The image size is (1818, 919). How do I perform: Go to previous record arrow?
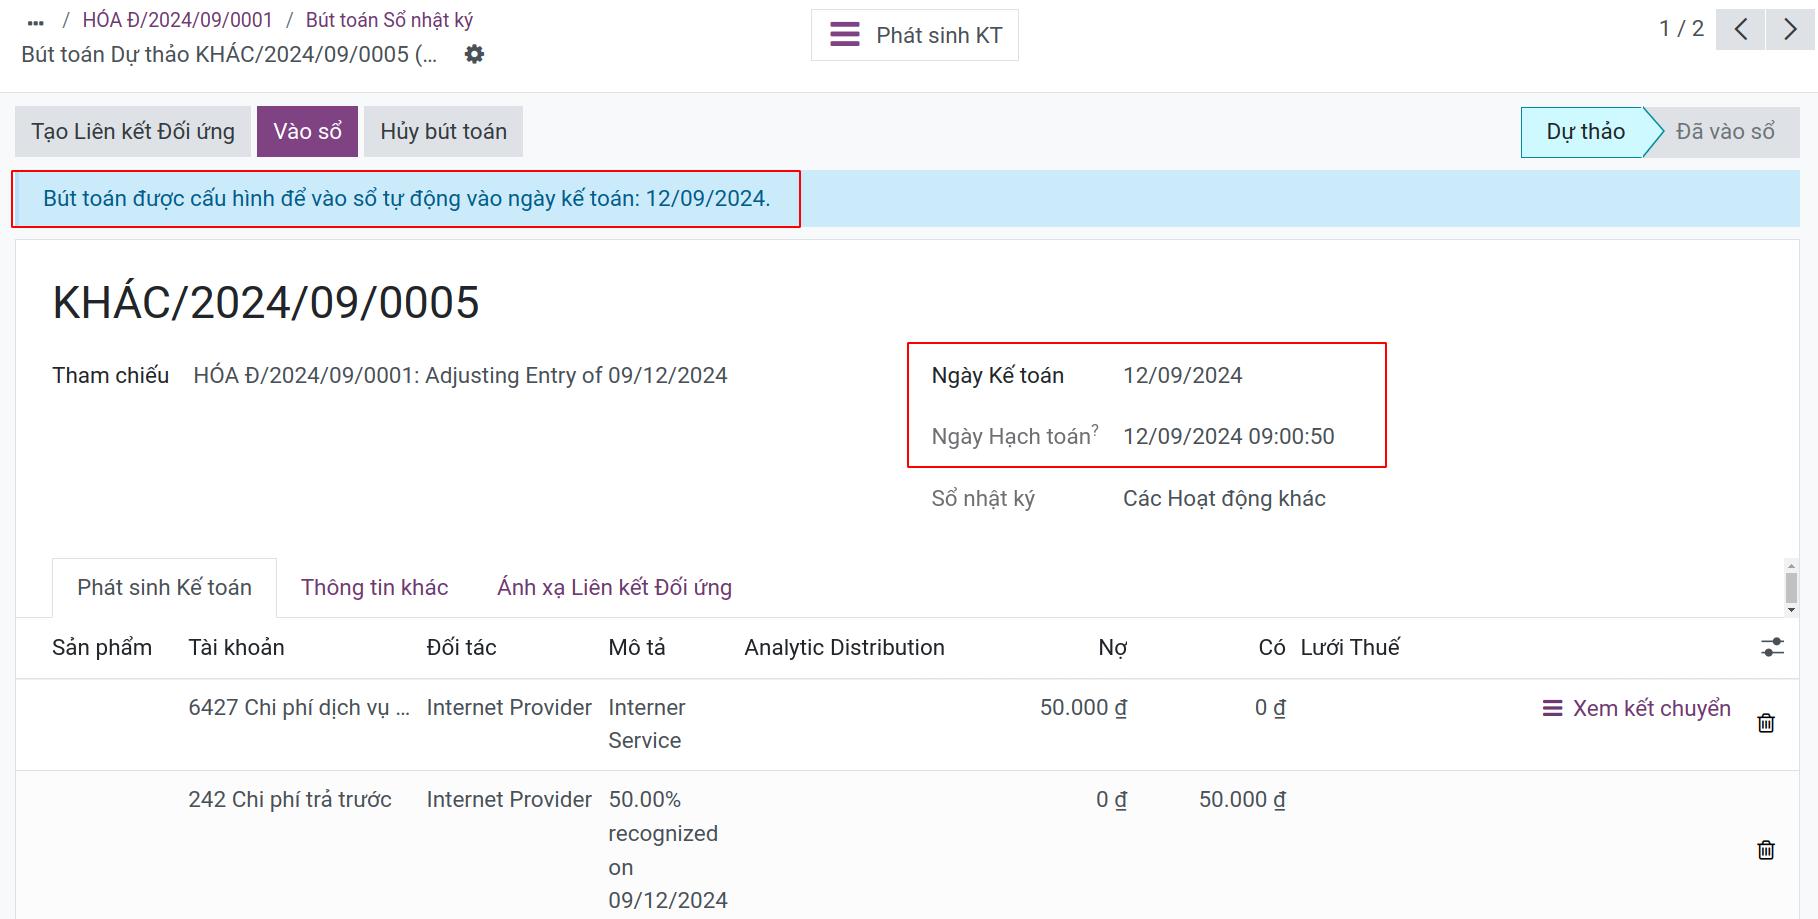point(1740,29)
